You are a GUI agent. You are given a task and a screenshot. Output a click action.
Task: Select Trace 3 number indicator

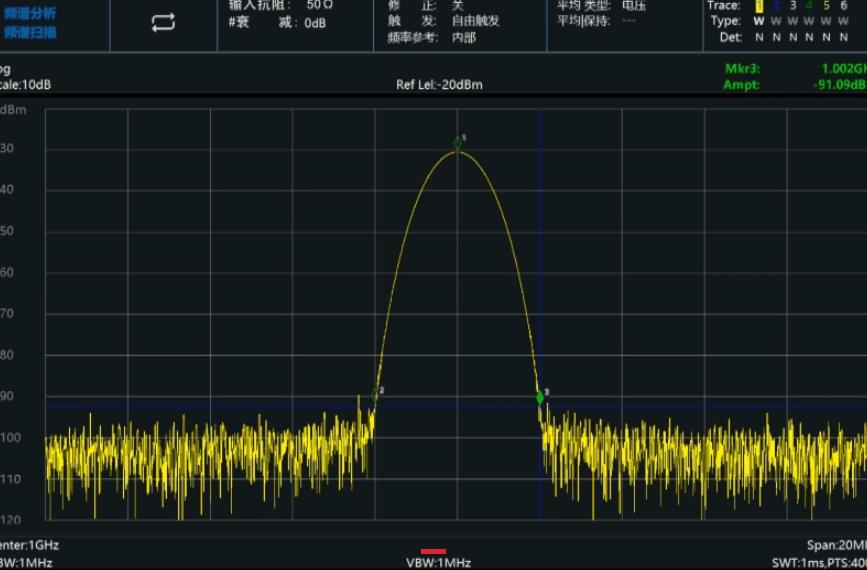793,6
